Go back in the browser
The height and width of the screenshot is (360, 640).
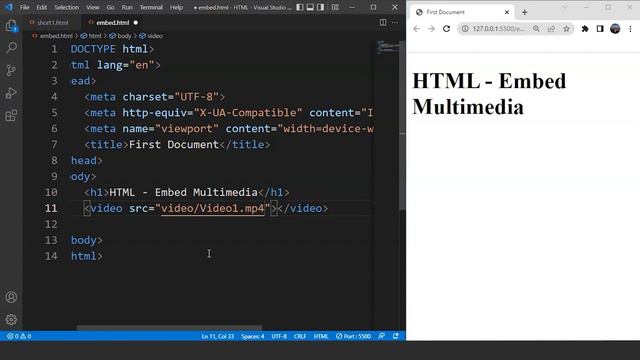pos(416,29)
